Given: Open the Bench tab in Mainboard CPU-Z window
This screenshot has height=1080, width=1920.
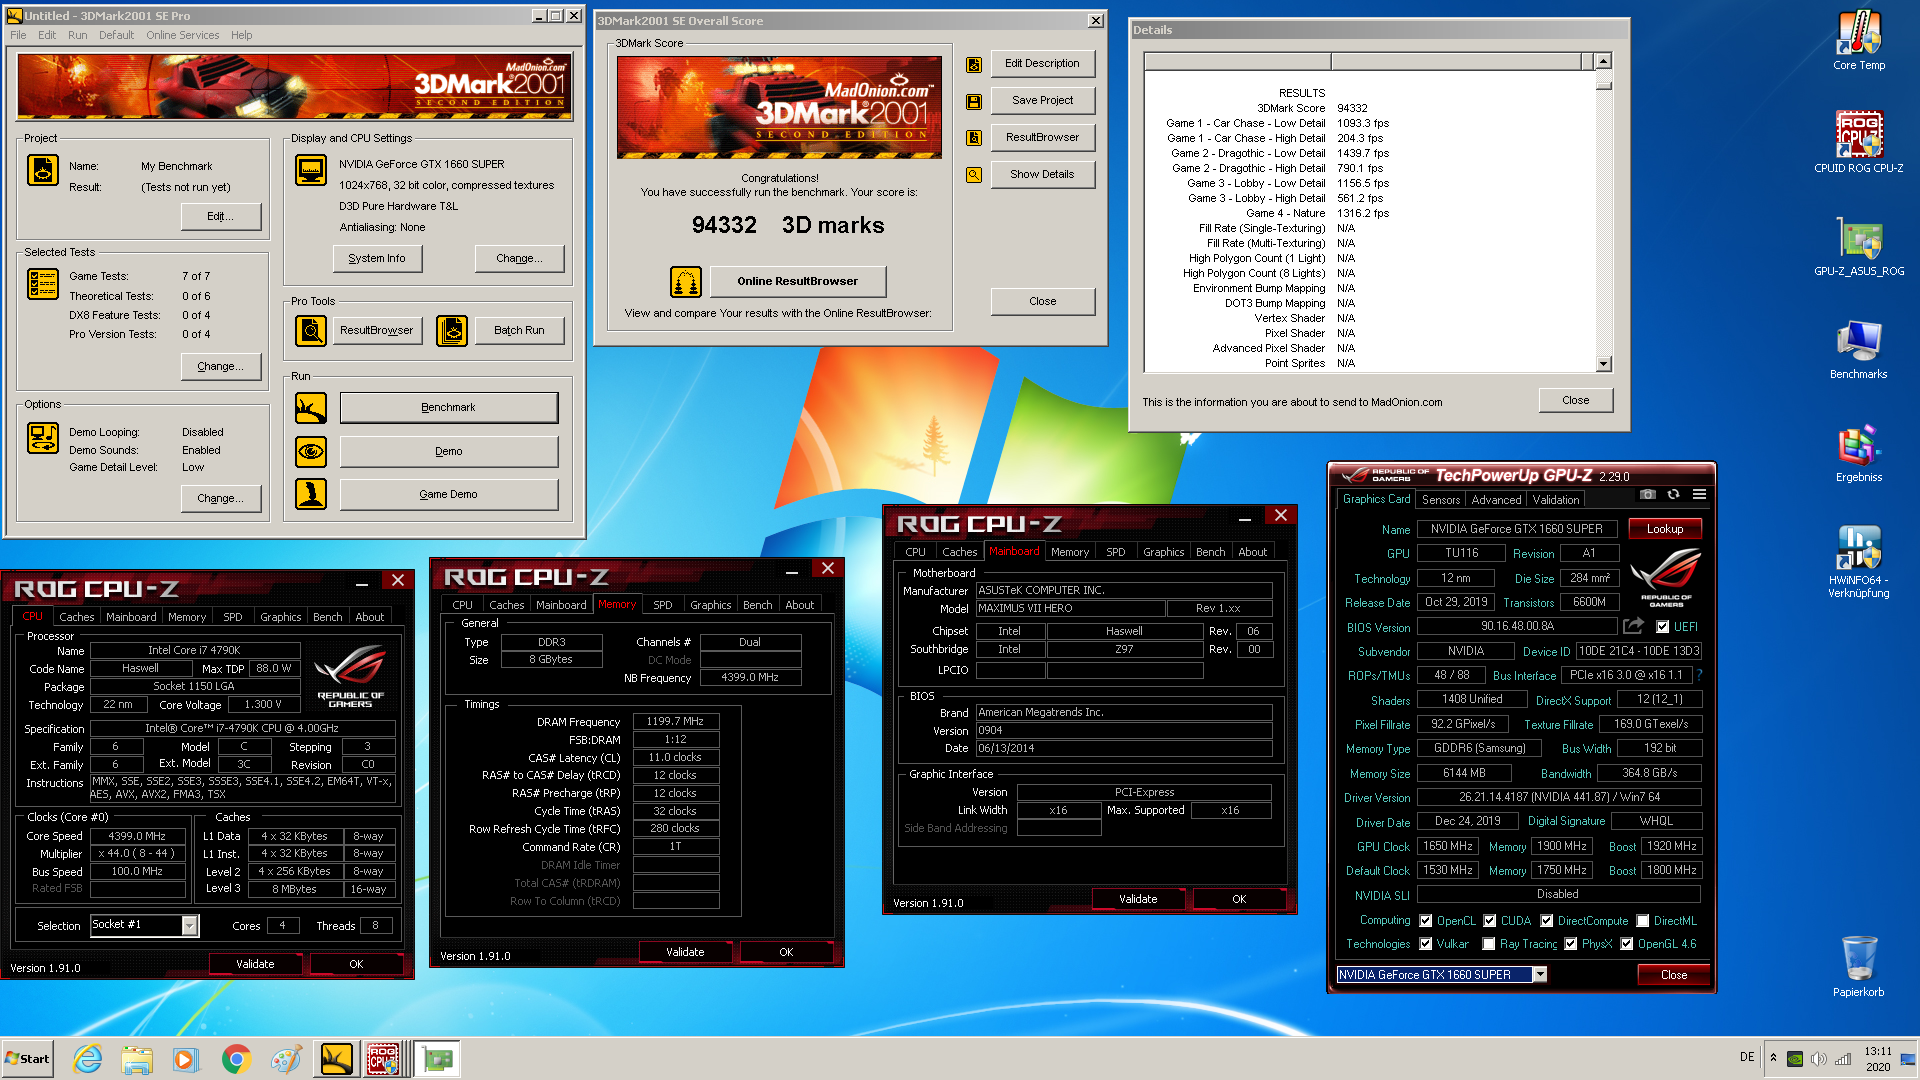Looking at the screenshot, I should tap(1210, 552).
